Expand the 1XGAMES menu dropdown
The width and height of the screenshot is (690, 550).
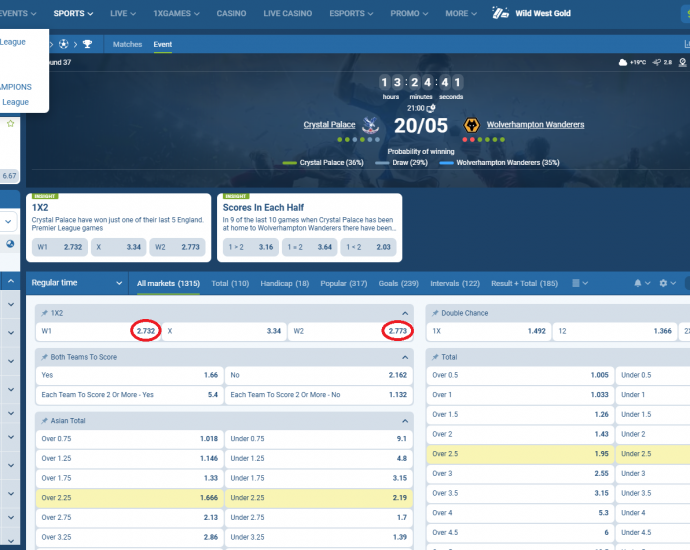[176, 14]
